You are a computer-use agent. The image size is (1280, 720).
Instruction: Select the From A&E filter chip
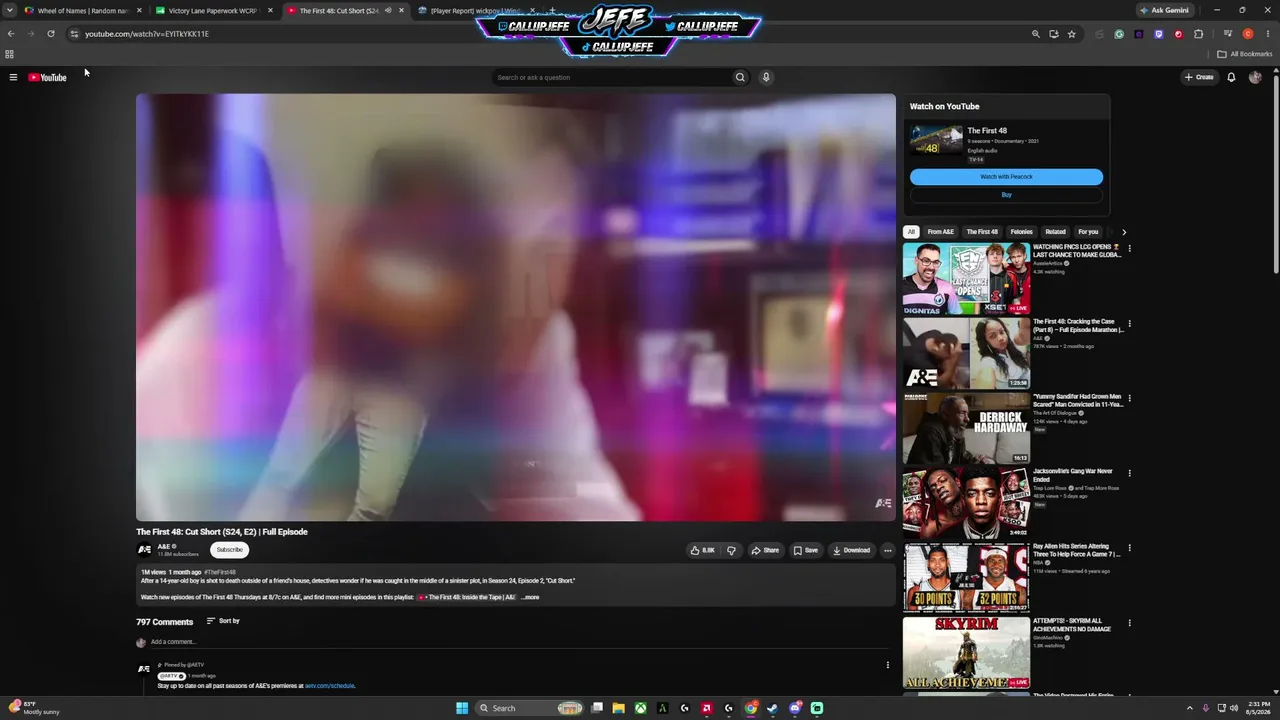pos(940,232)
